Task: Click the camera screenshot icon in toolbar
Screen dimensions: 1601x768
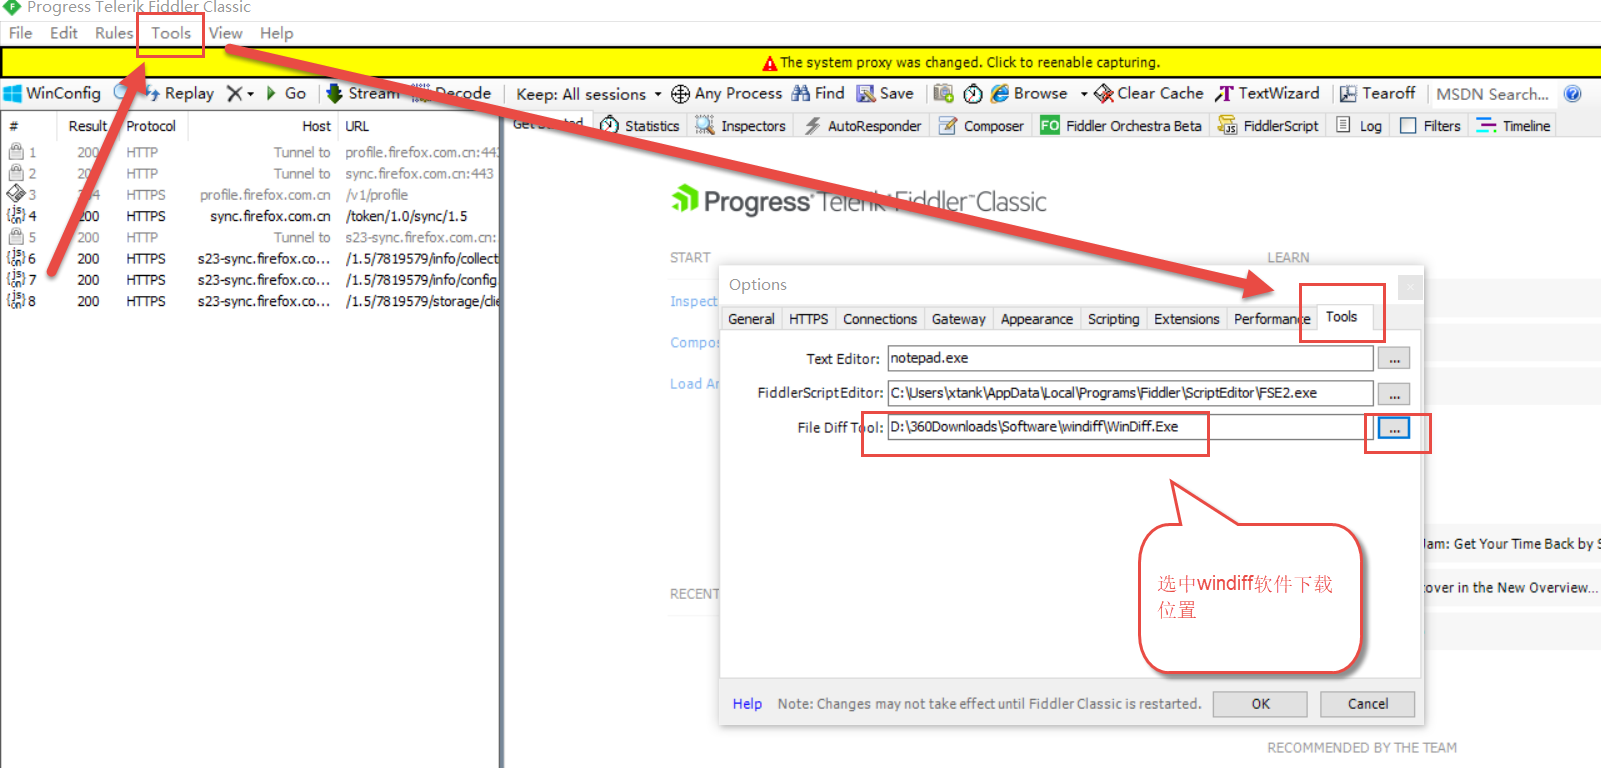Action: [x=943, y=94]
